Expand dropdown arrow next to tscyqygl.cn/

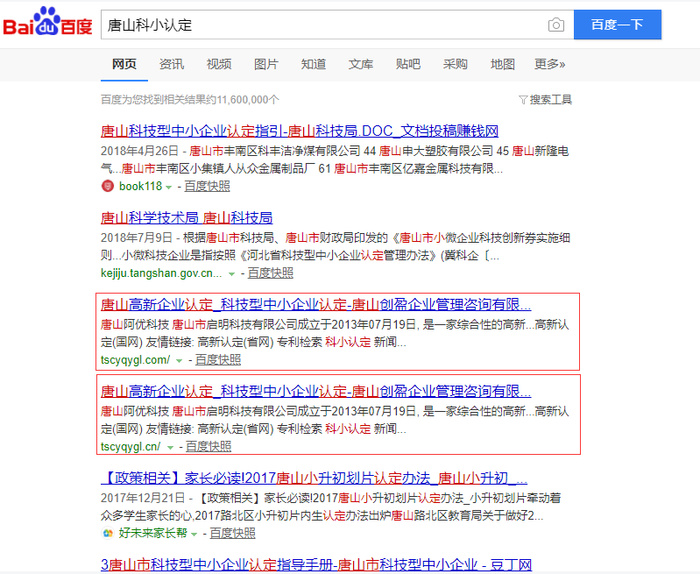[x=170, y=447]
